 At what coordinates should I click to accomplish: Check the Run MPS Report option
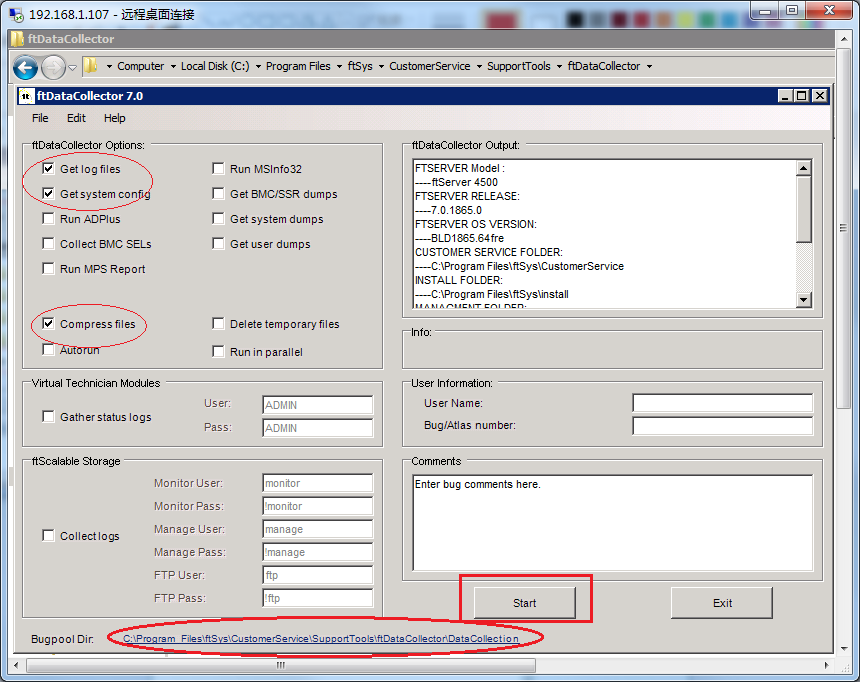[x=48, y=268]
